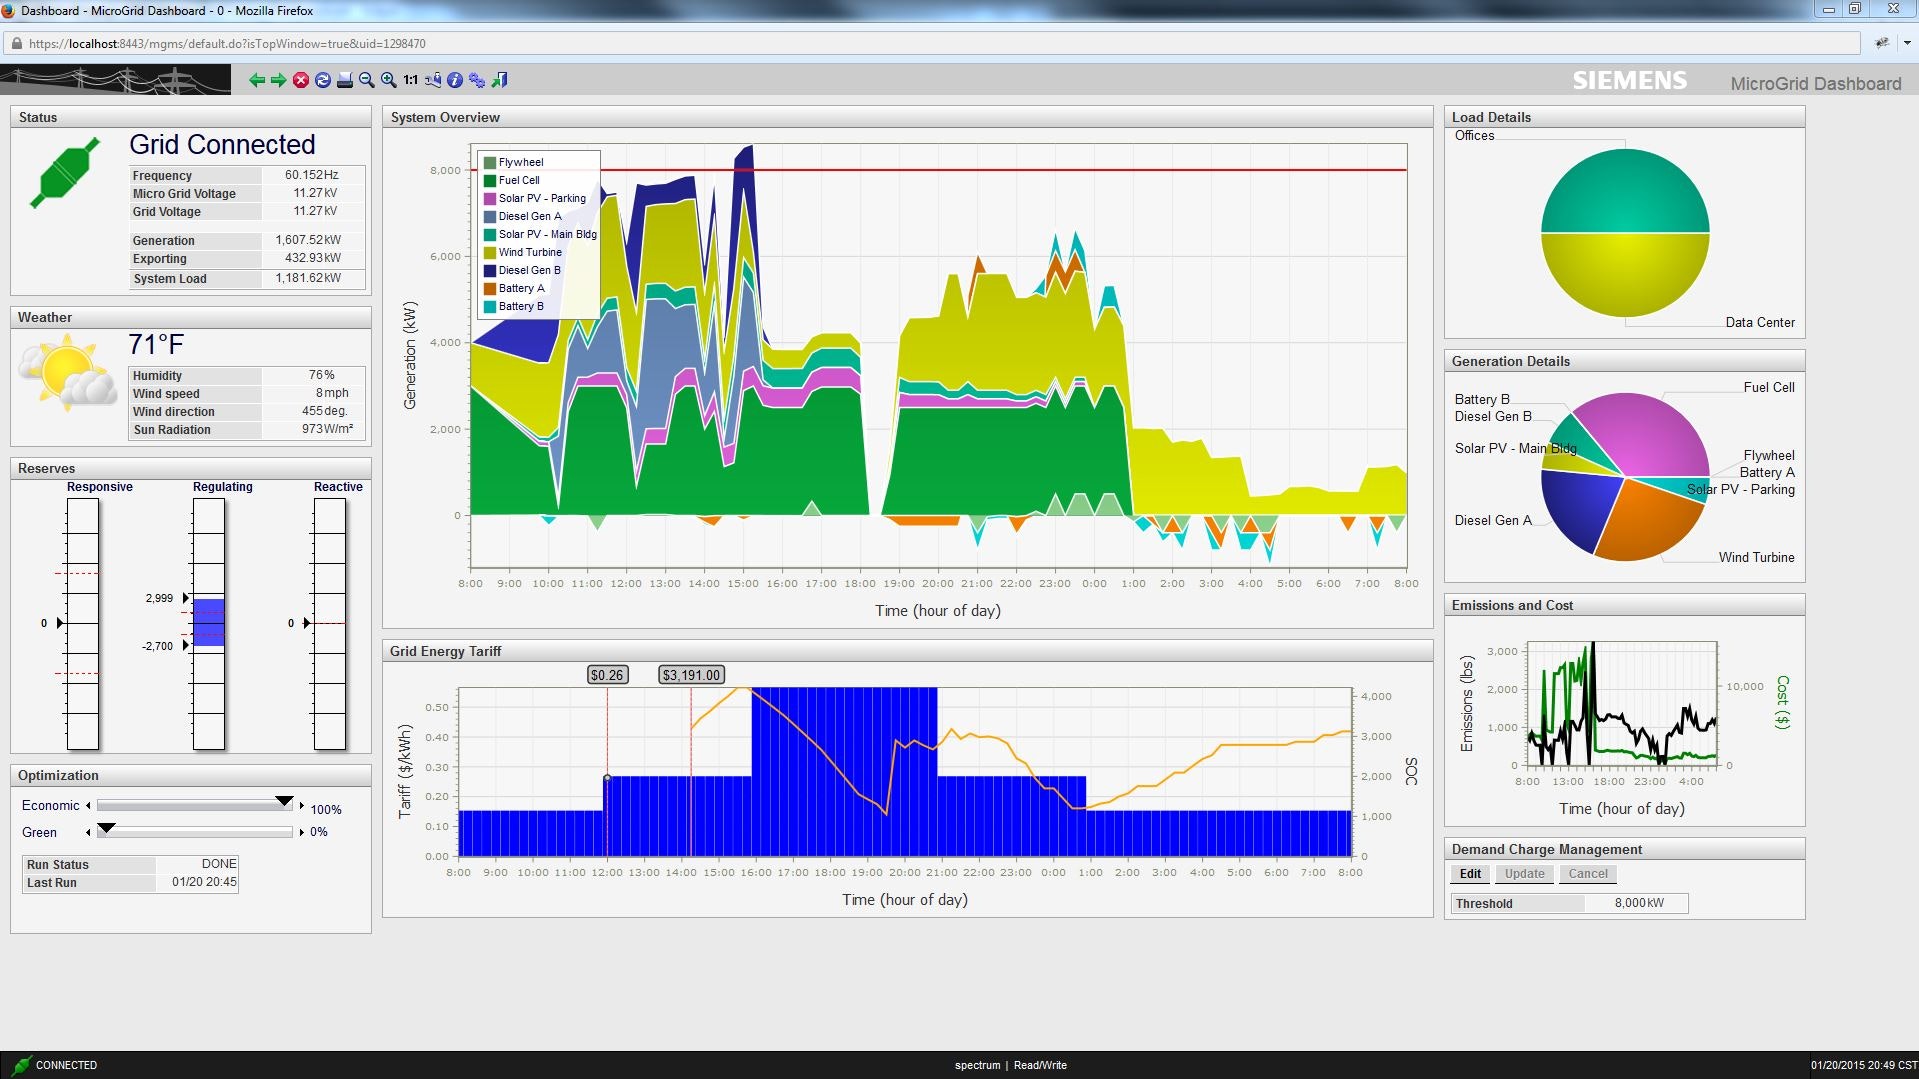This screenshot has height=1079, width=1919.
Task: Zoom in using the plus magnifier icon
Action: 389,80
